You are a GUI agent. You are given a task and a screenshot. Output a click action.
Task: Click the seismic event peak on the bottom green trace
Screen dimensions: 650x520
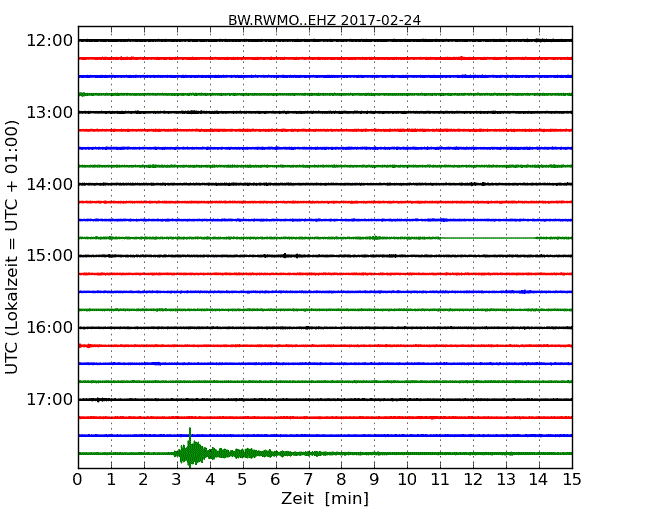pos(190,448)
